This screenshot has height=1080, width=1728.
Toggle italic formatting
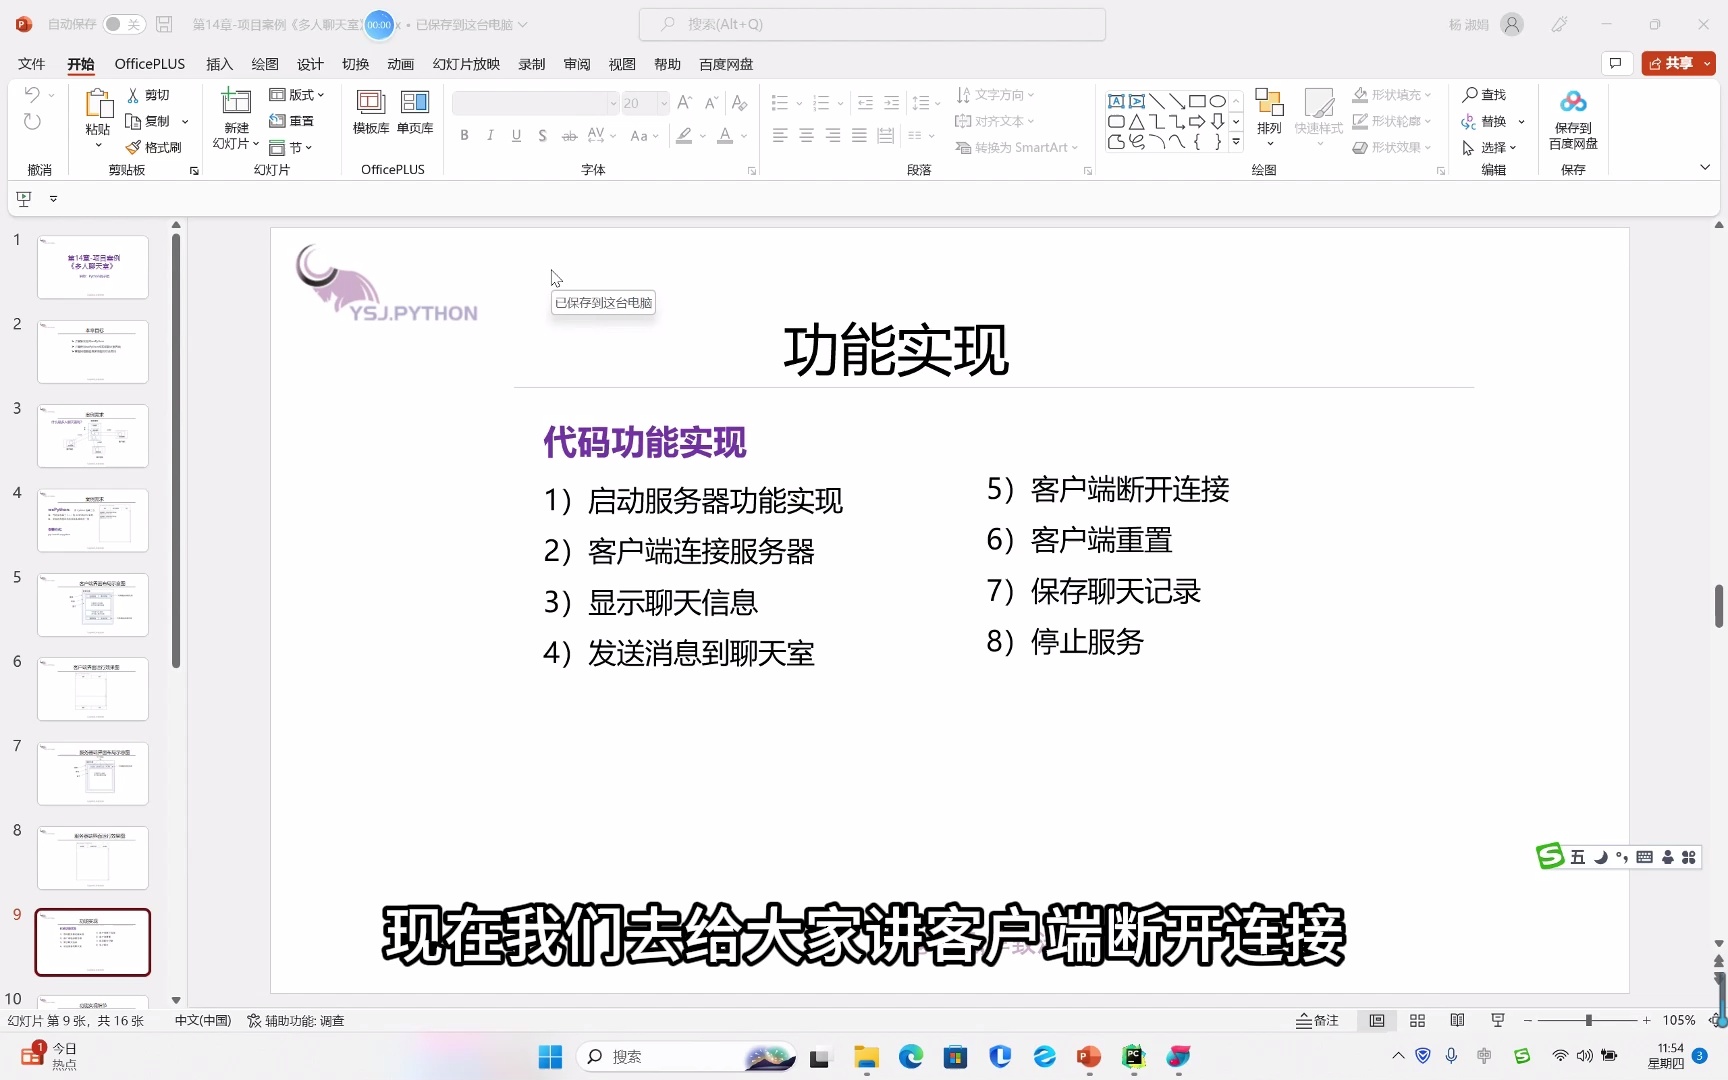pos(490,135)
